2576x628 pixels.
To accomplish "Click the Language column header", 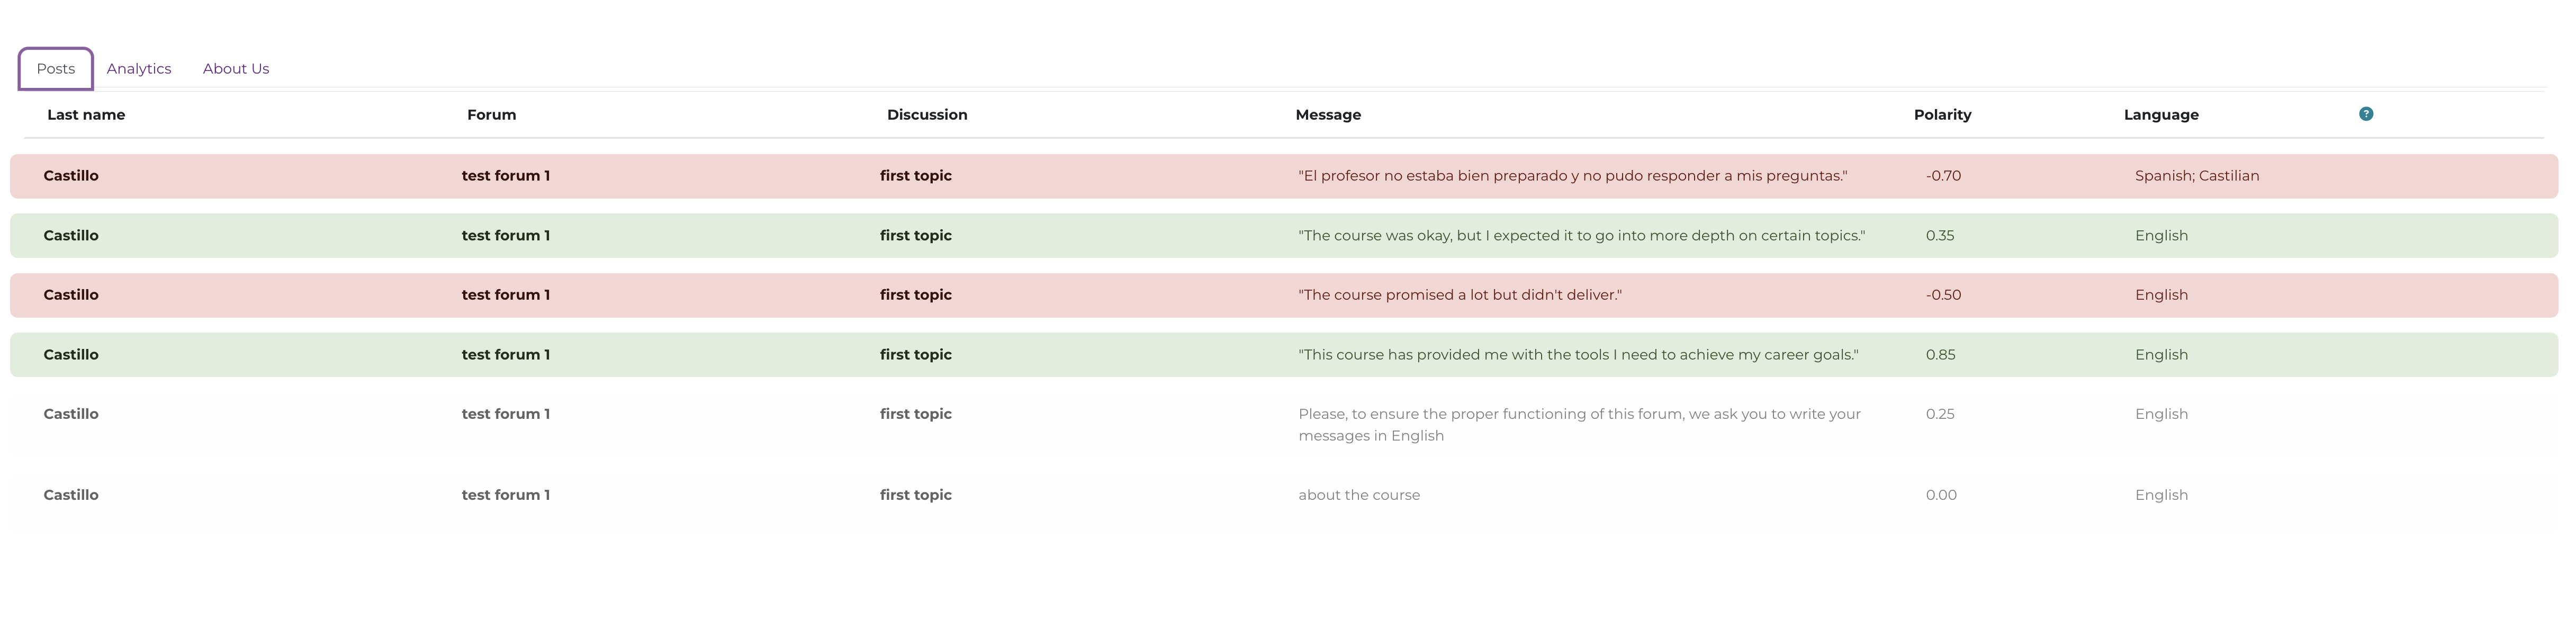I will coord(2160,115).
